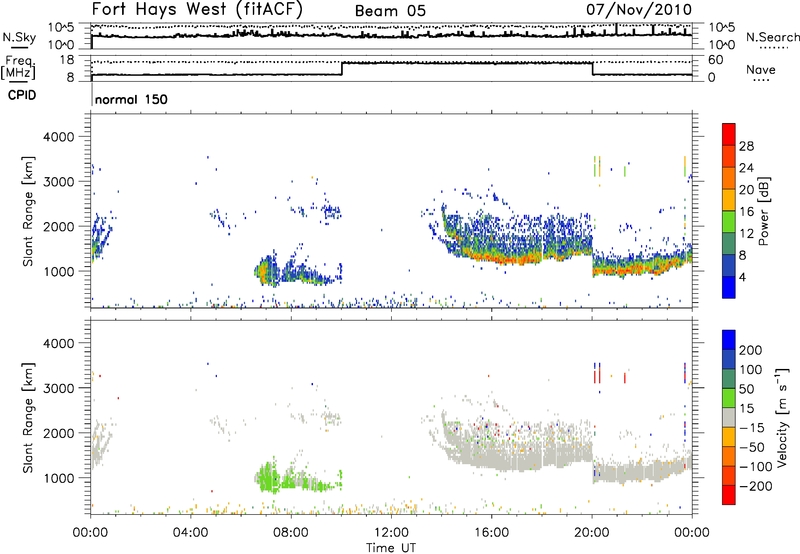Click the frequency step down at 20:00

[x=592, y=68]
